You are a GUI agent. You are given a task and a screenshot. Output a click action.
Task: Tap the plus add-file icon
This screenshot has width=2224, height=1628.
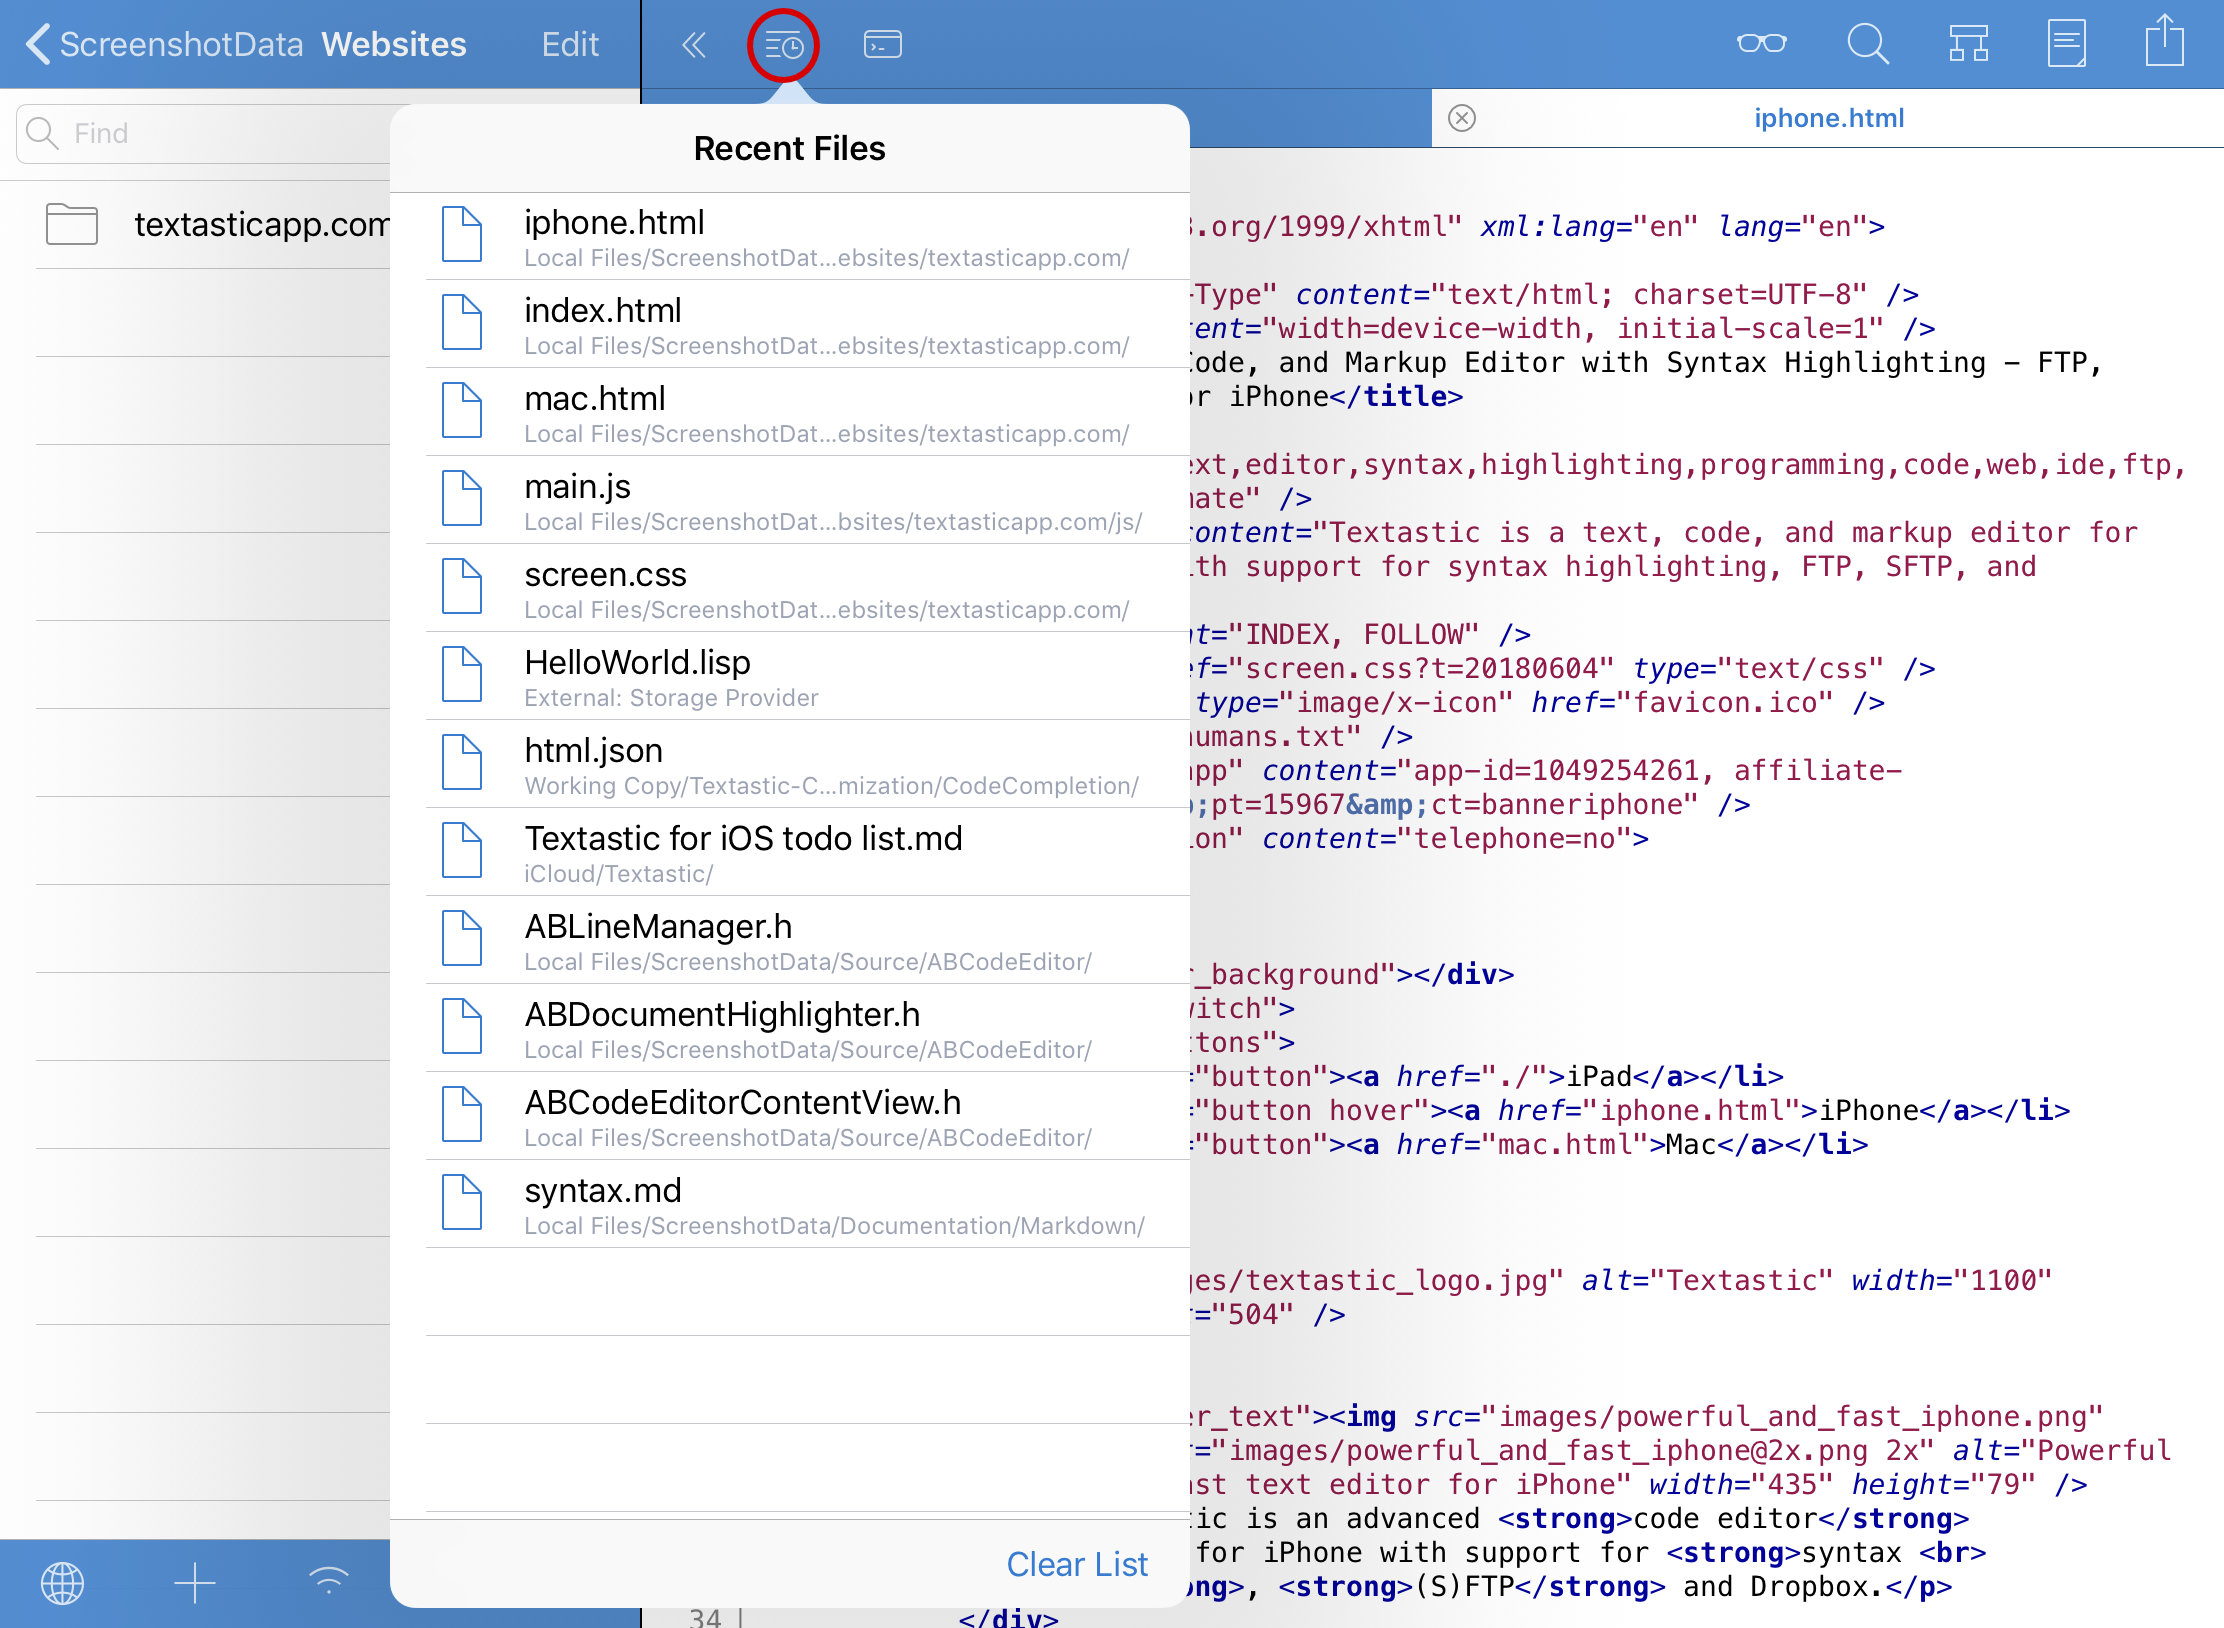(x=195, y=1583)
